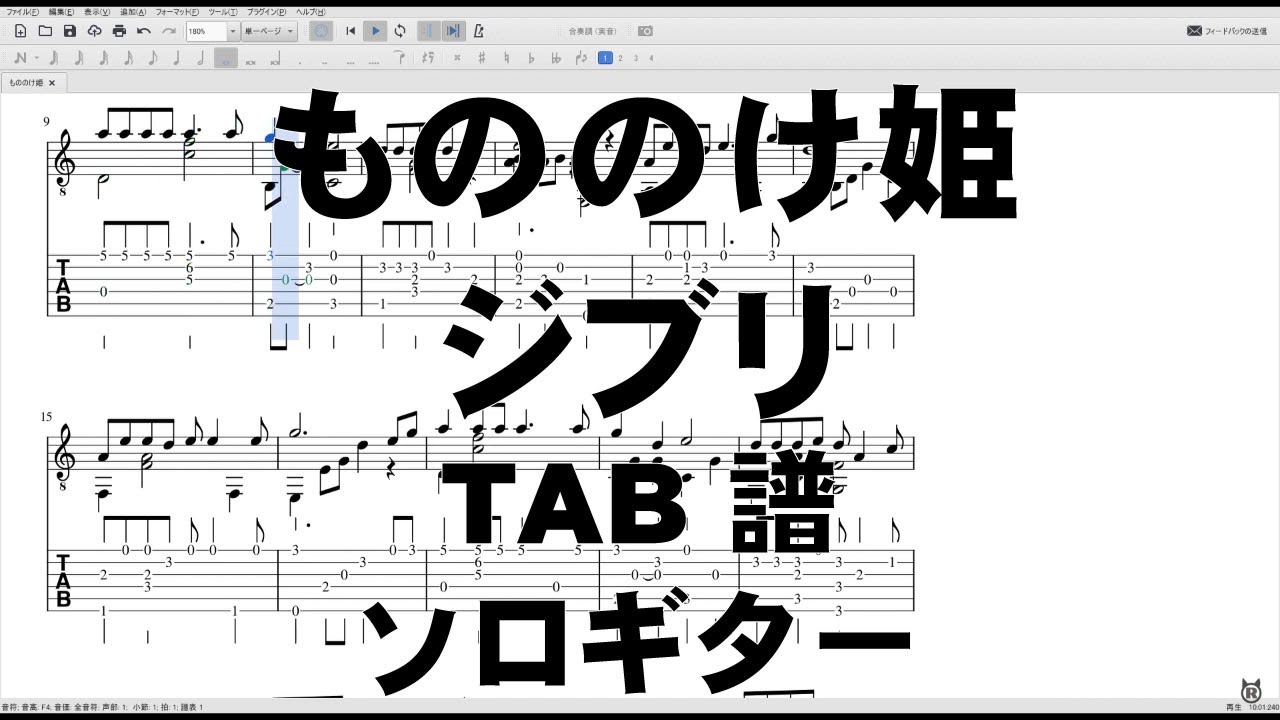The height and width of the screenshot is (720, 1280).
Task: Click measure number 15 label
Action: pyautogui.click(x=47, y=417)
